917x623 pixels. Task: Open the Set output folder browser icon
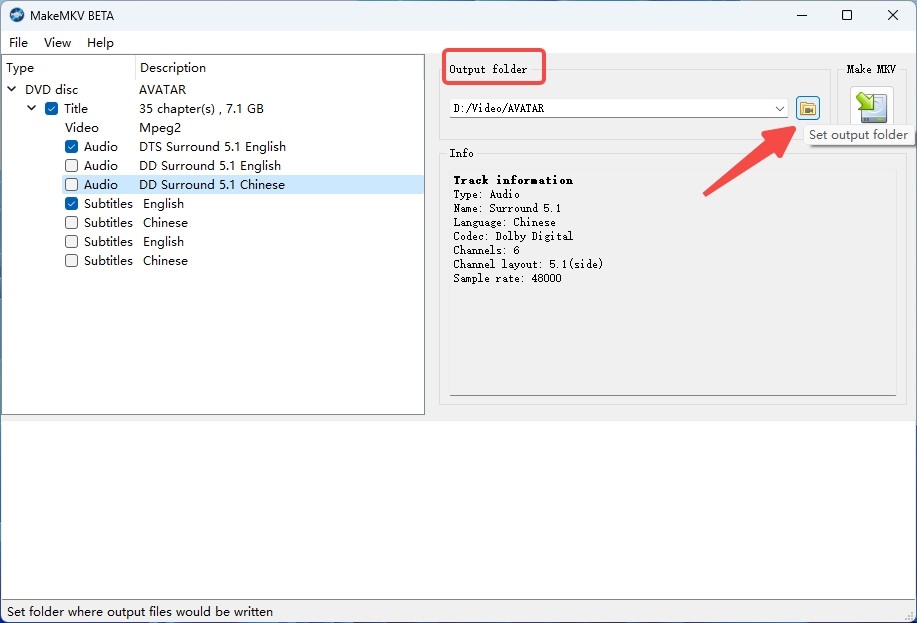coord(808,107)
